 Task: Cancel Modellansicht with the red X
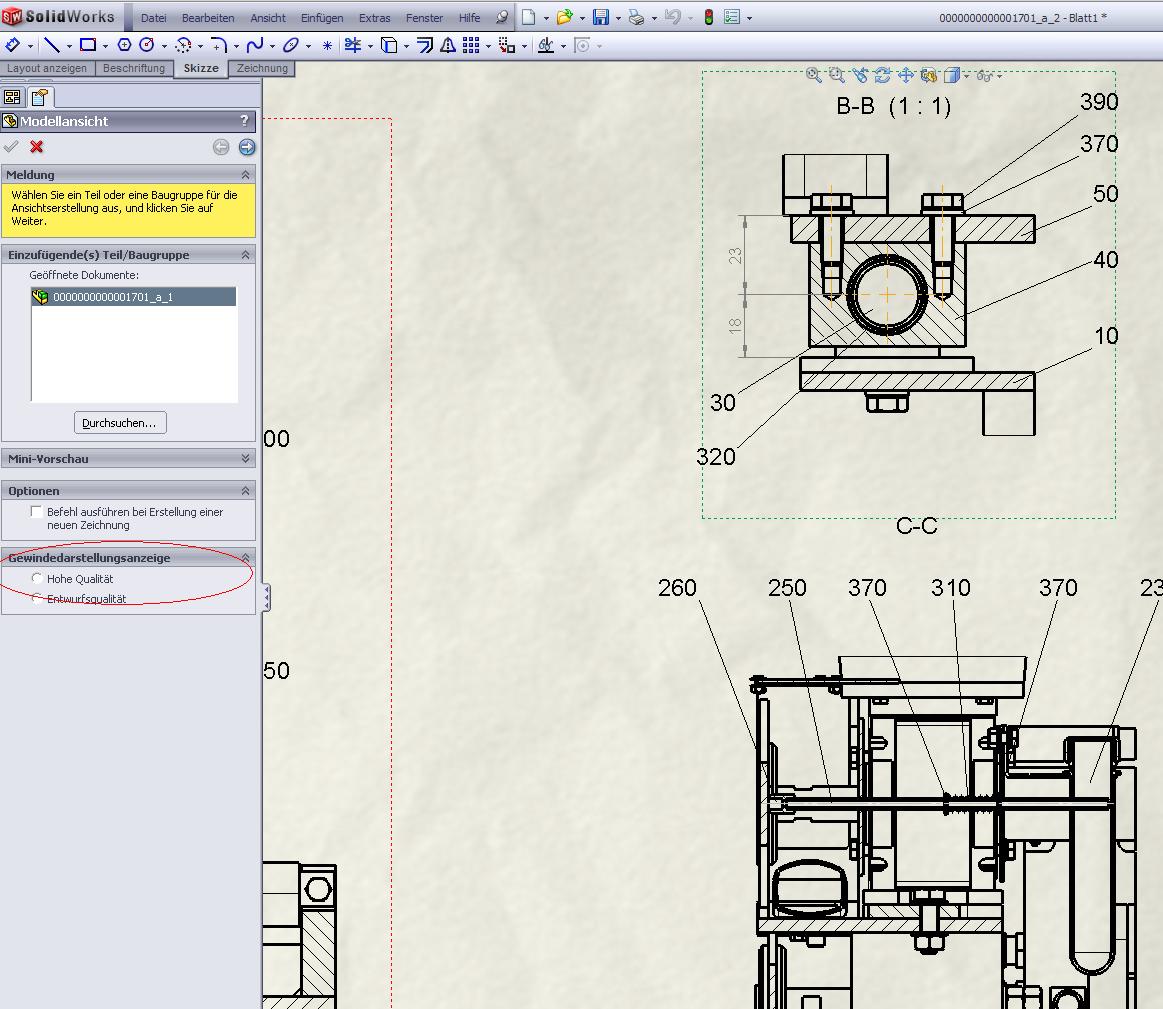pos(37,147)
